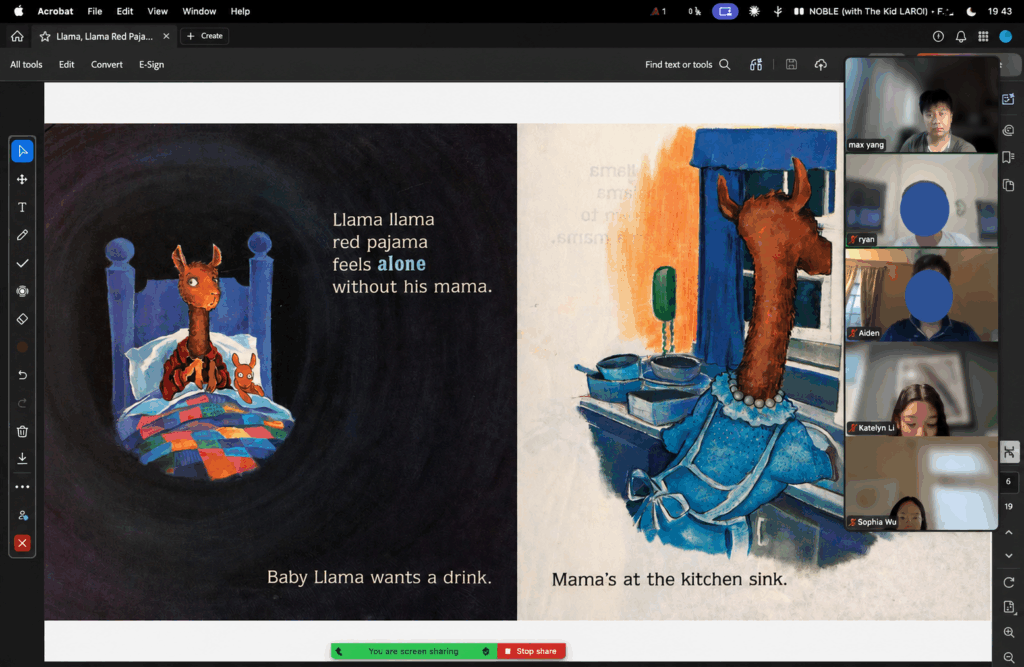Select Sophia Wu video thumbnail
This screenshot has height=667, width=1024.
pos(921,483)
